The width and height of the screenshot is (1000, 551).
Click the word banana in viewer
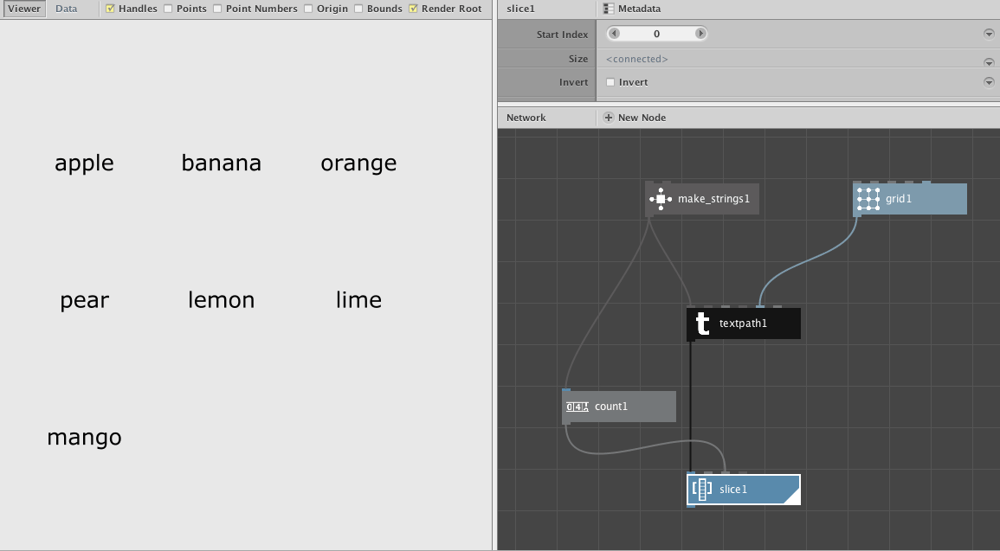coord(221,163)
